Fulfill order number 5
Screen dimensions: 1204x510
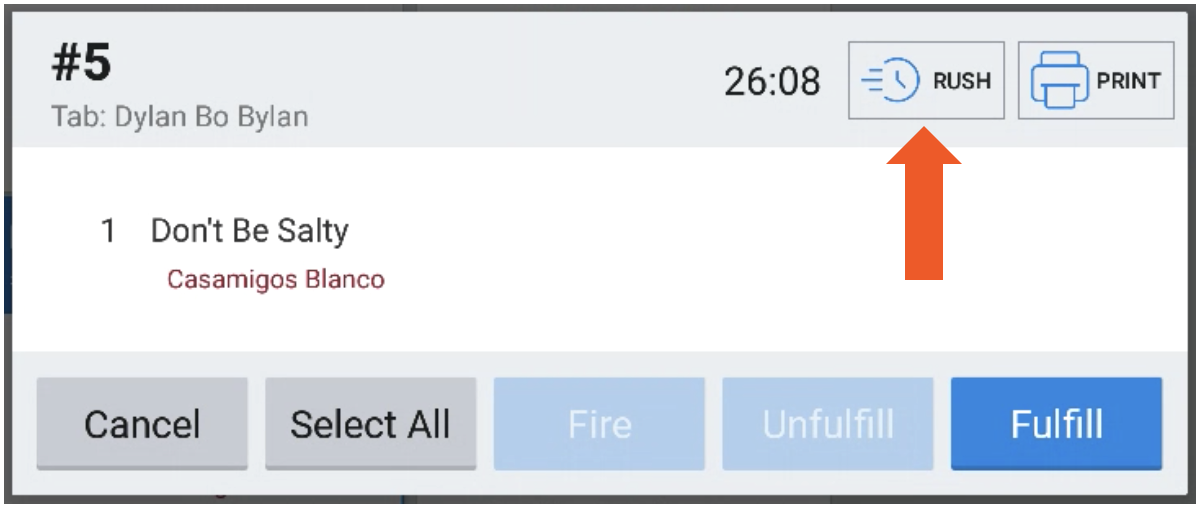1056,424
